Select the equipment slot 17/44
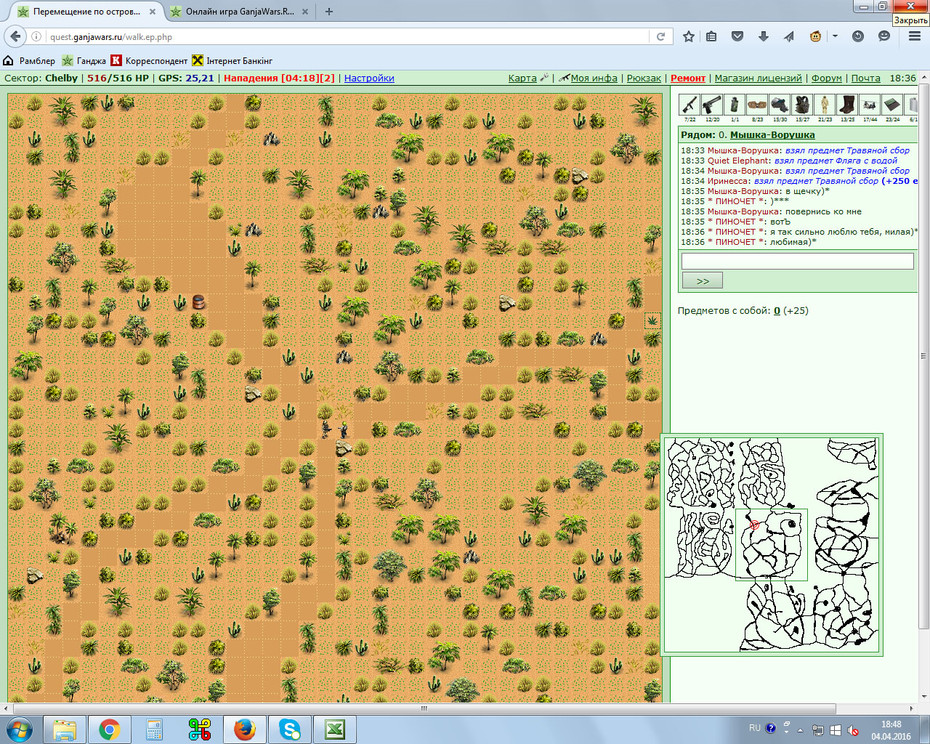This screenshot has height=744, width=930. click(870, 105)
